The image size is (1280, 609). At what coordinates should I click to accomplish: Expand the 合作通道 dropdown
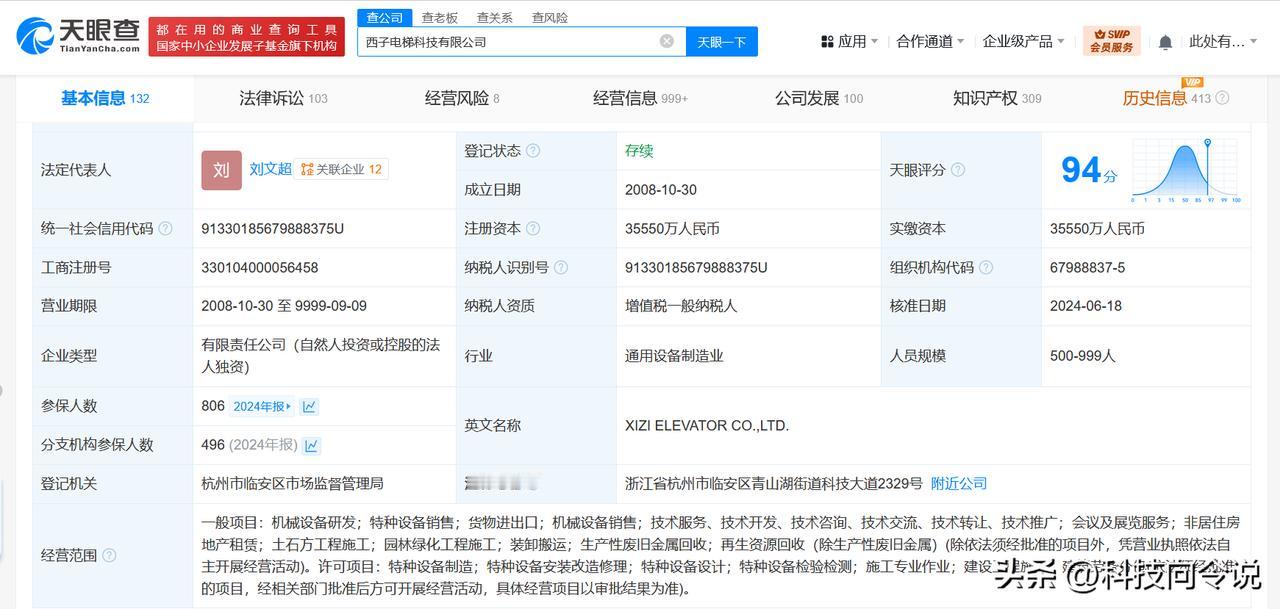pos(930,41)
